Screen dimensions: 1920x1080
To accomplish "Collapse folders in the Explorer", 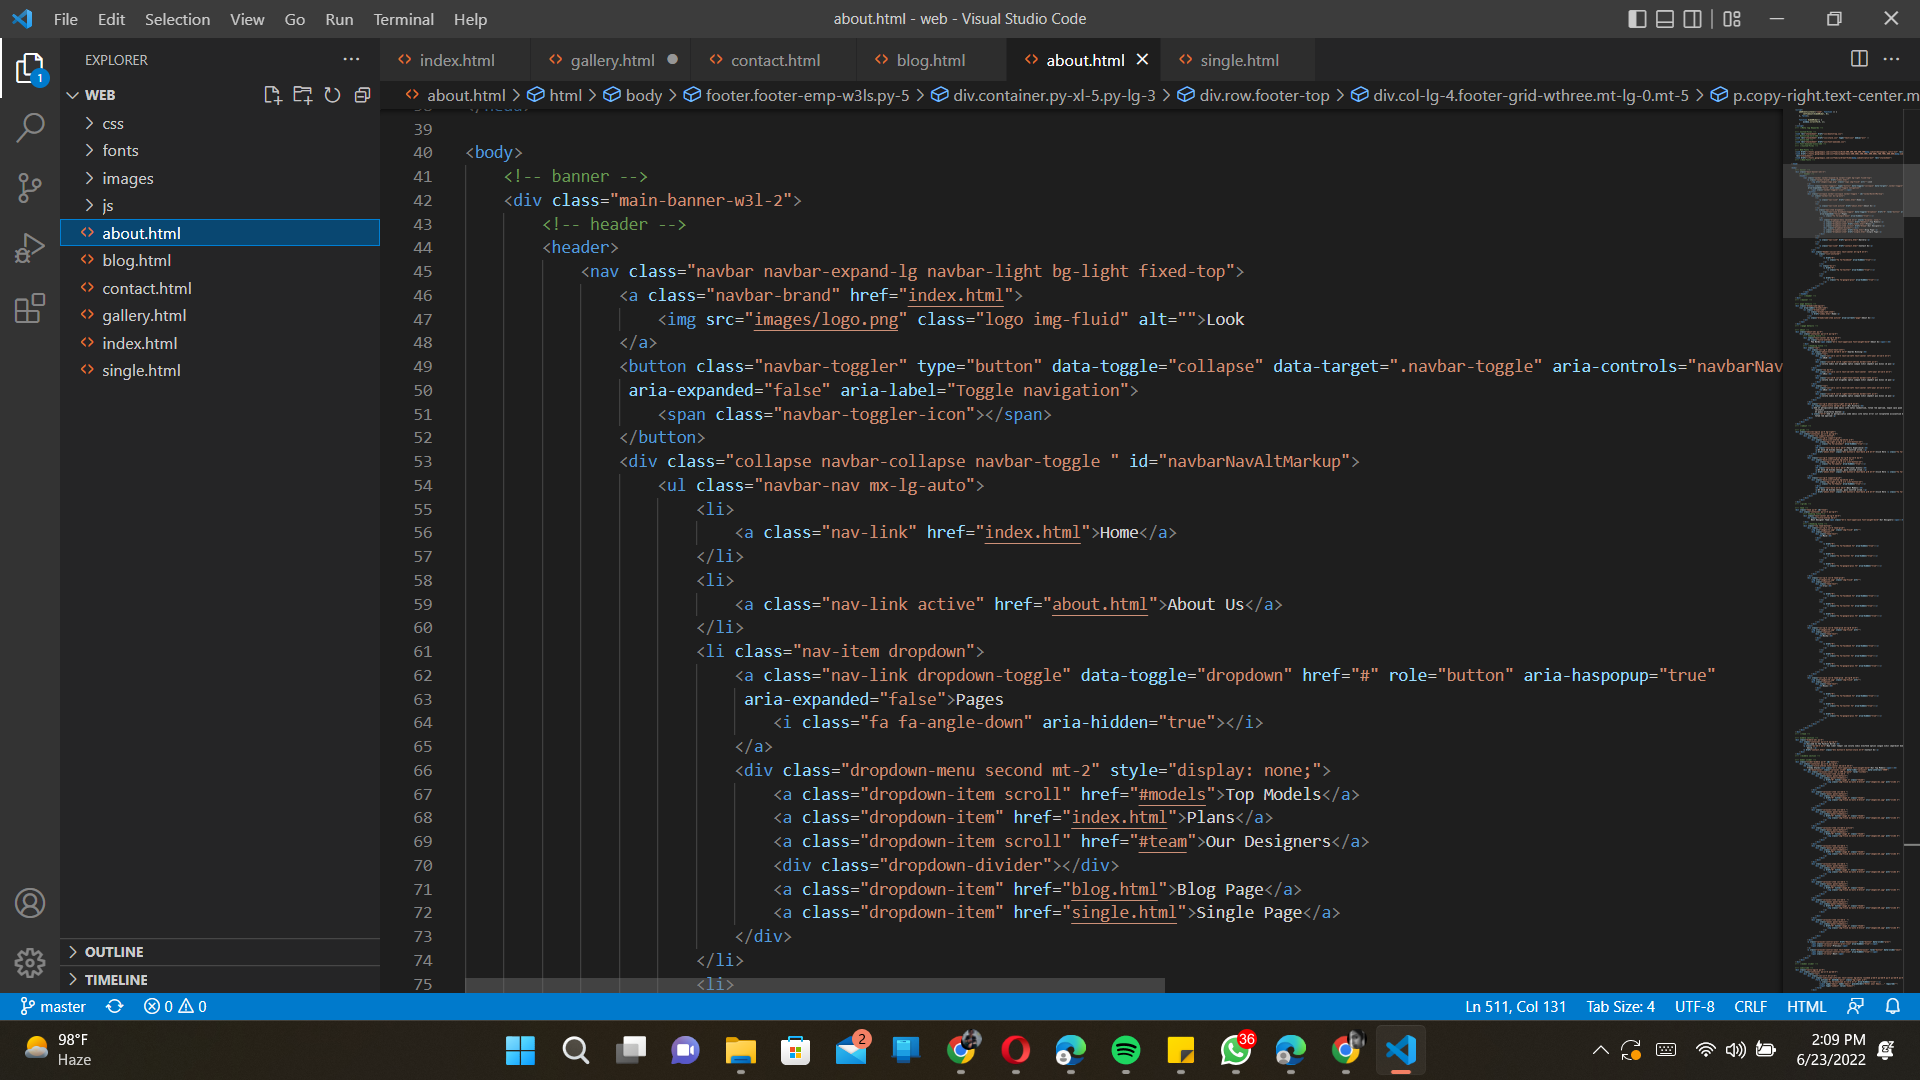I will click(x=363, y=95).
